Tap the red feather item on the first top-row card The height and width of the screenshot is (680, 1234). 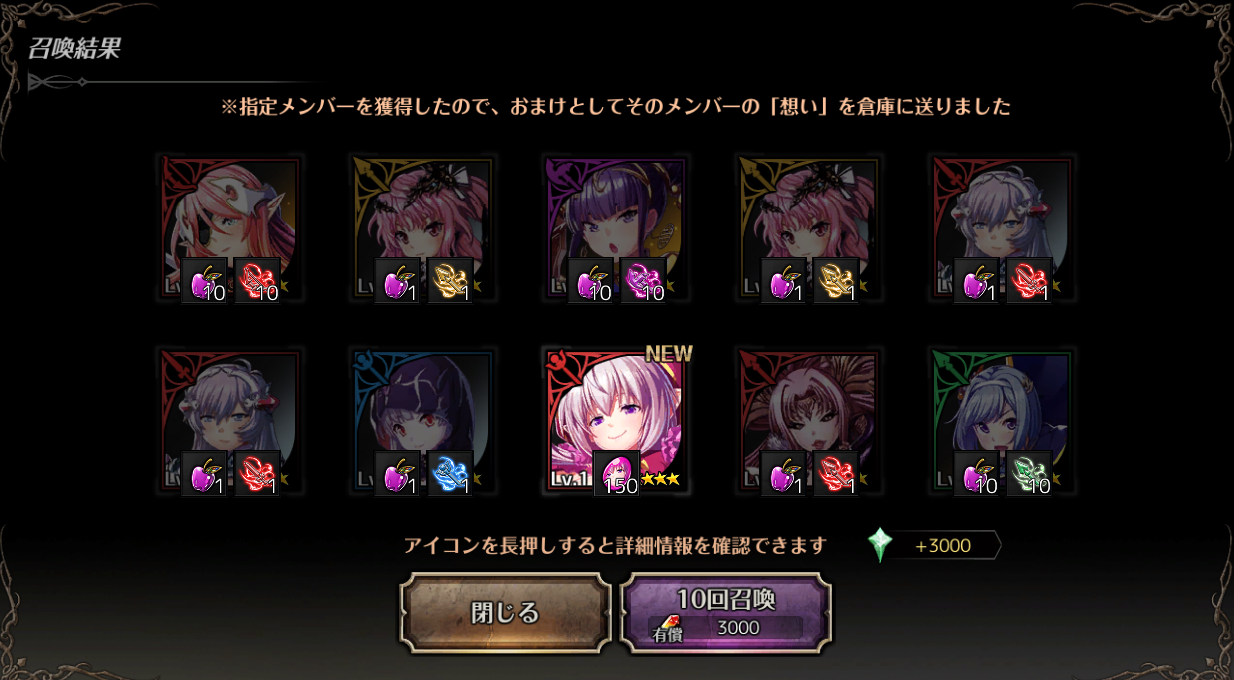pyautogui.click(x=257, y=281)
